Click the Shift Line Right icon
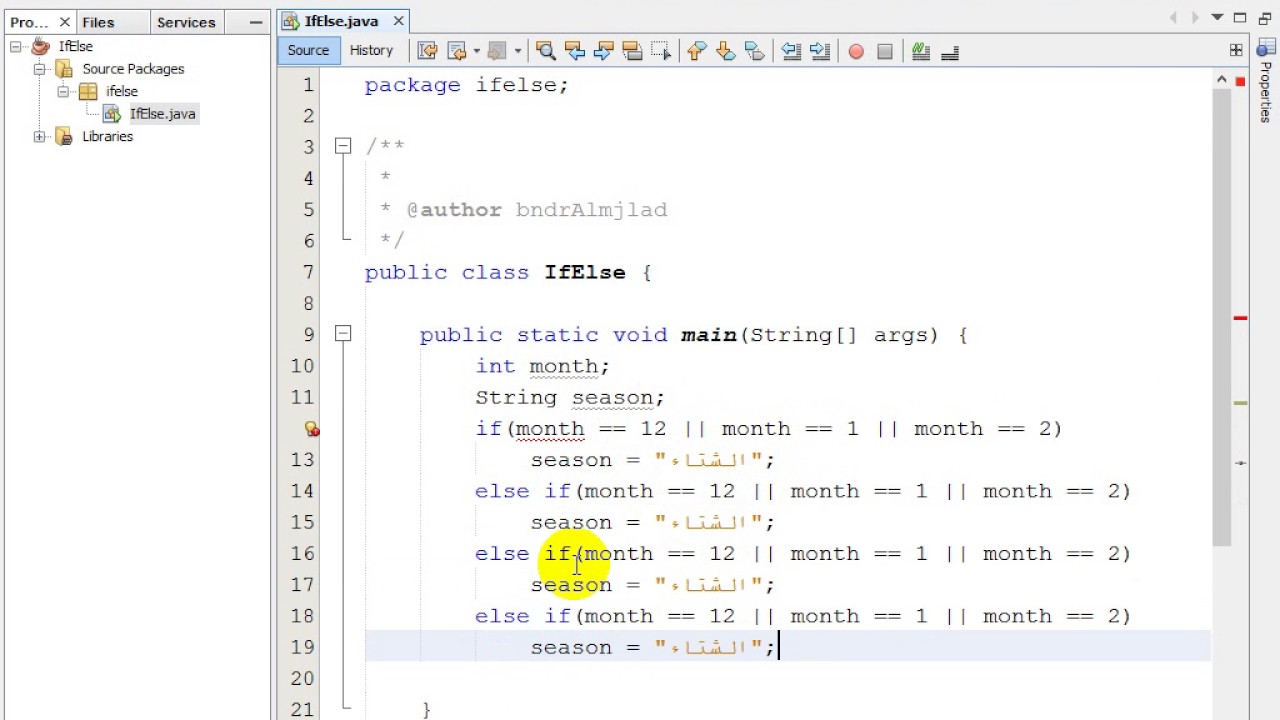The height and width of the screenshot is (720, 1280). tap(820, 51)
